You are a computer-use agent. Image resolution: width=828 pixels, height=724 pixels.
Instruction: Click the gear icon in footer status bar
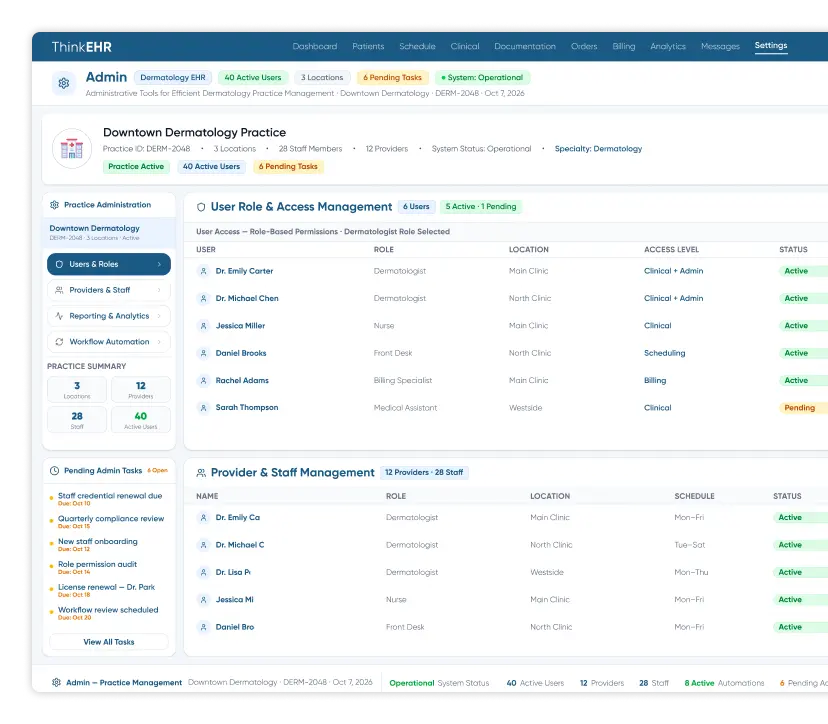(57, 682)
